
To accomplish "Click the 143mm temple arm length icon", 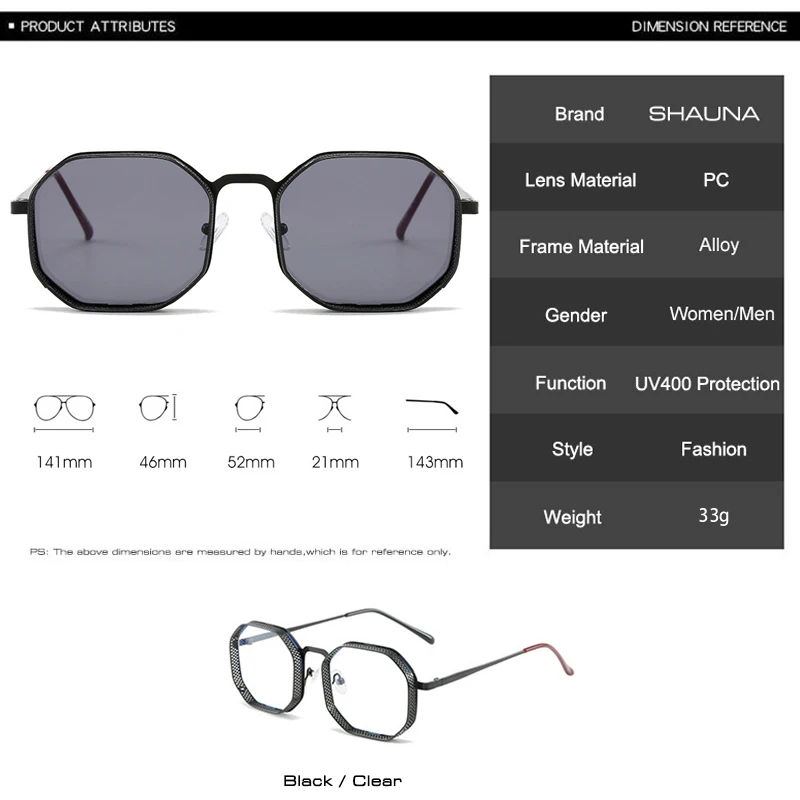I will point(432,415).
